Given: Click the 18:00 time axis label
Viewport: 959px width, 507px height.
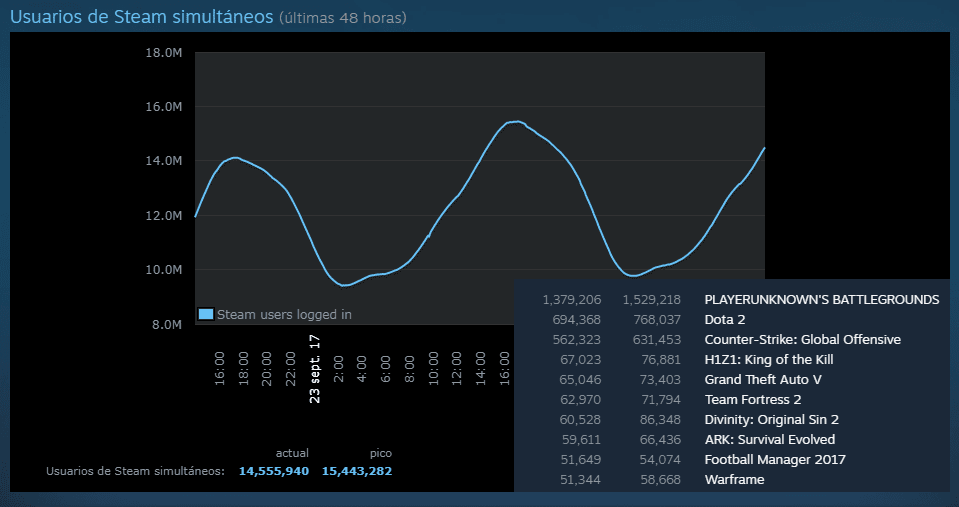Looking at the screenshot, I should tap(243, 368).
